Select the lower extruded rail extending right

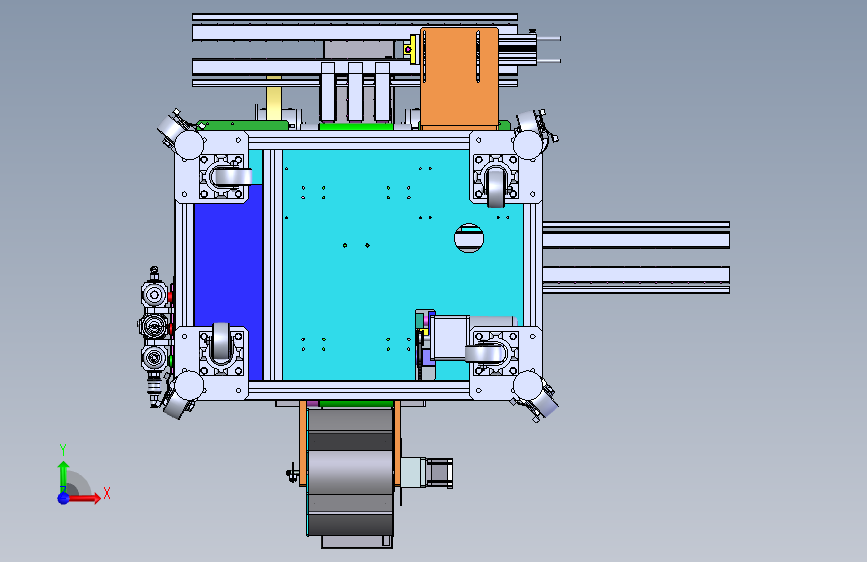tap(636, 279)
